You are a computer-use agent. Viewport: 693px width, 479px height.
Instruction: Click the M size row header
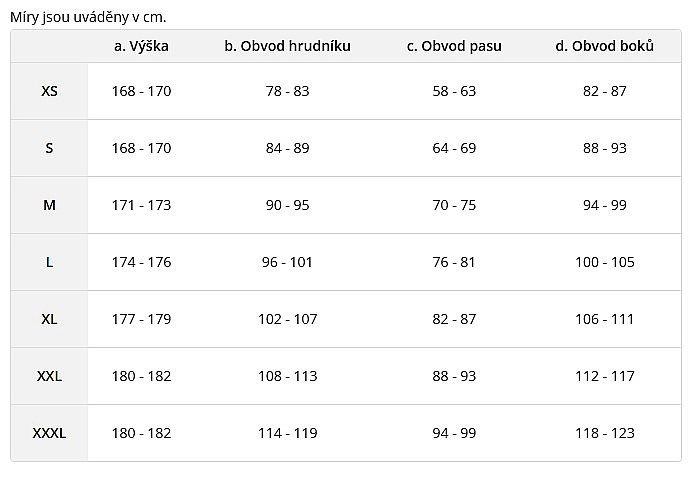(x=49, y=205)
